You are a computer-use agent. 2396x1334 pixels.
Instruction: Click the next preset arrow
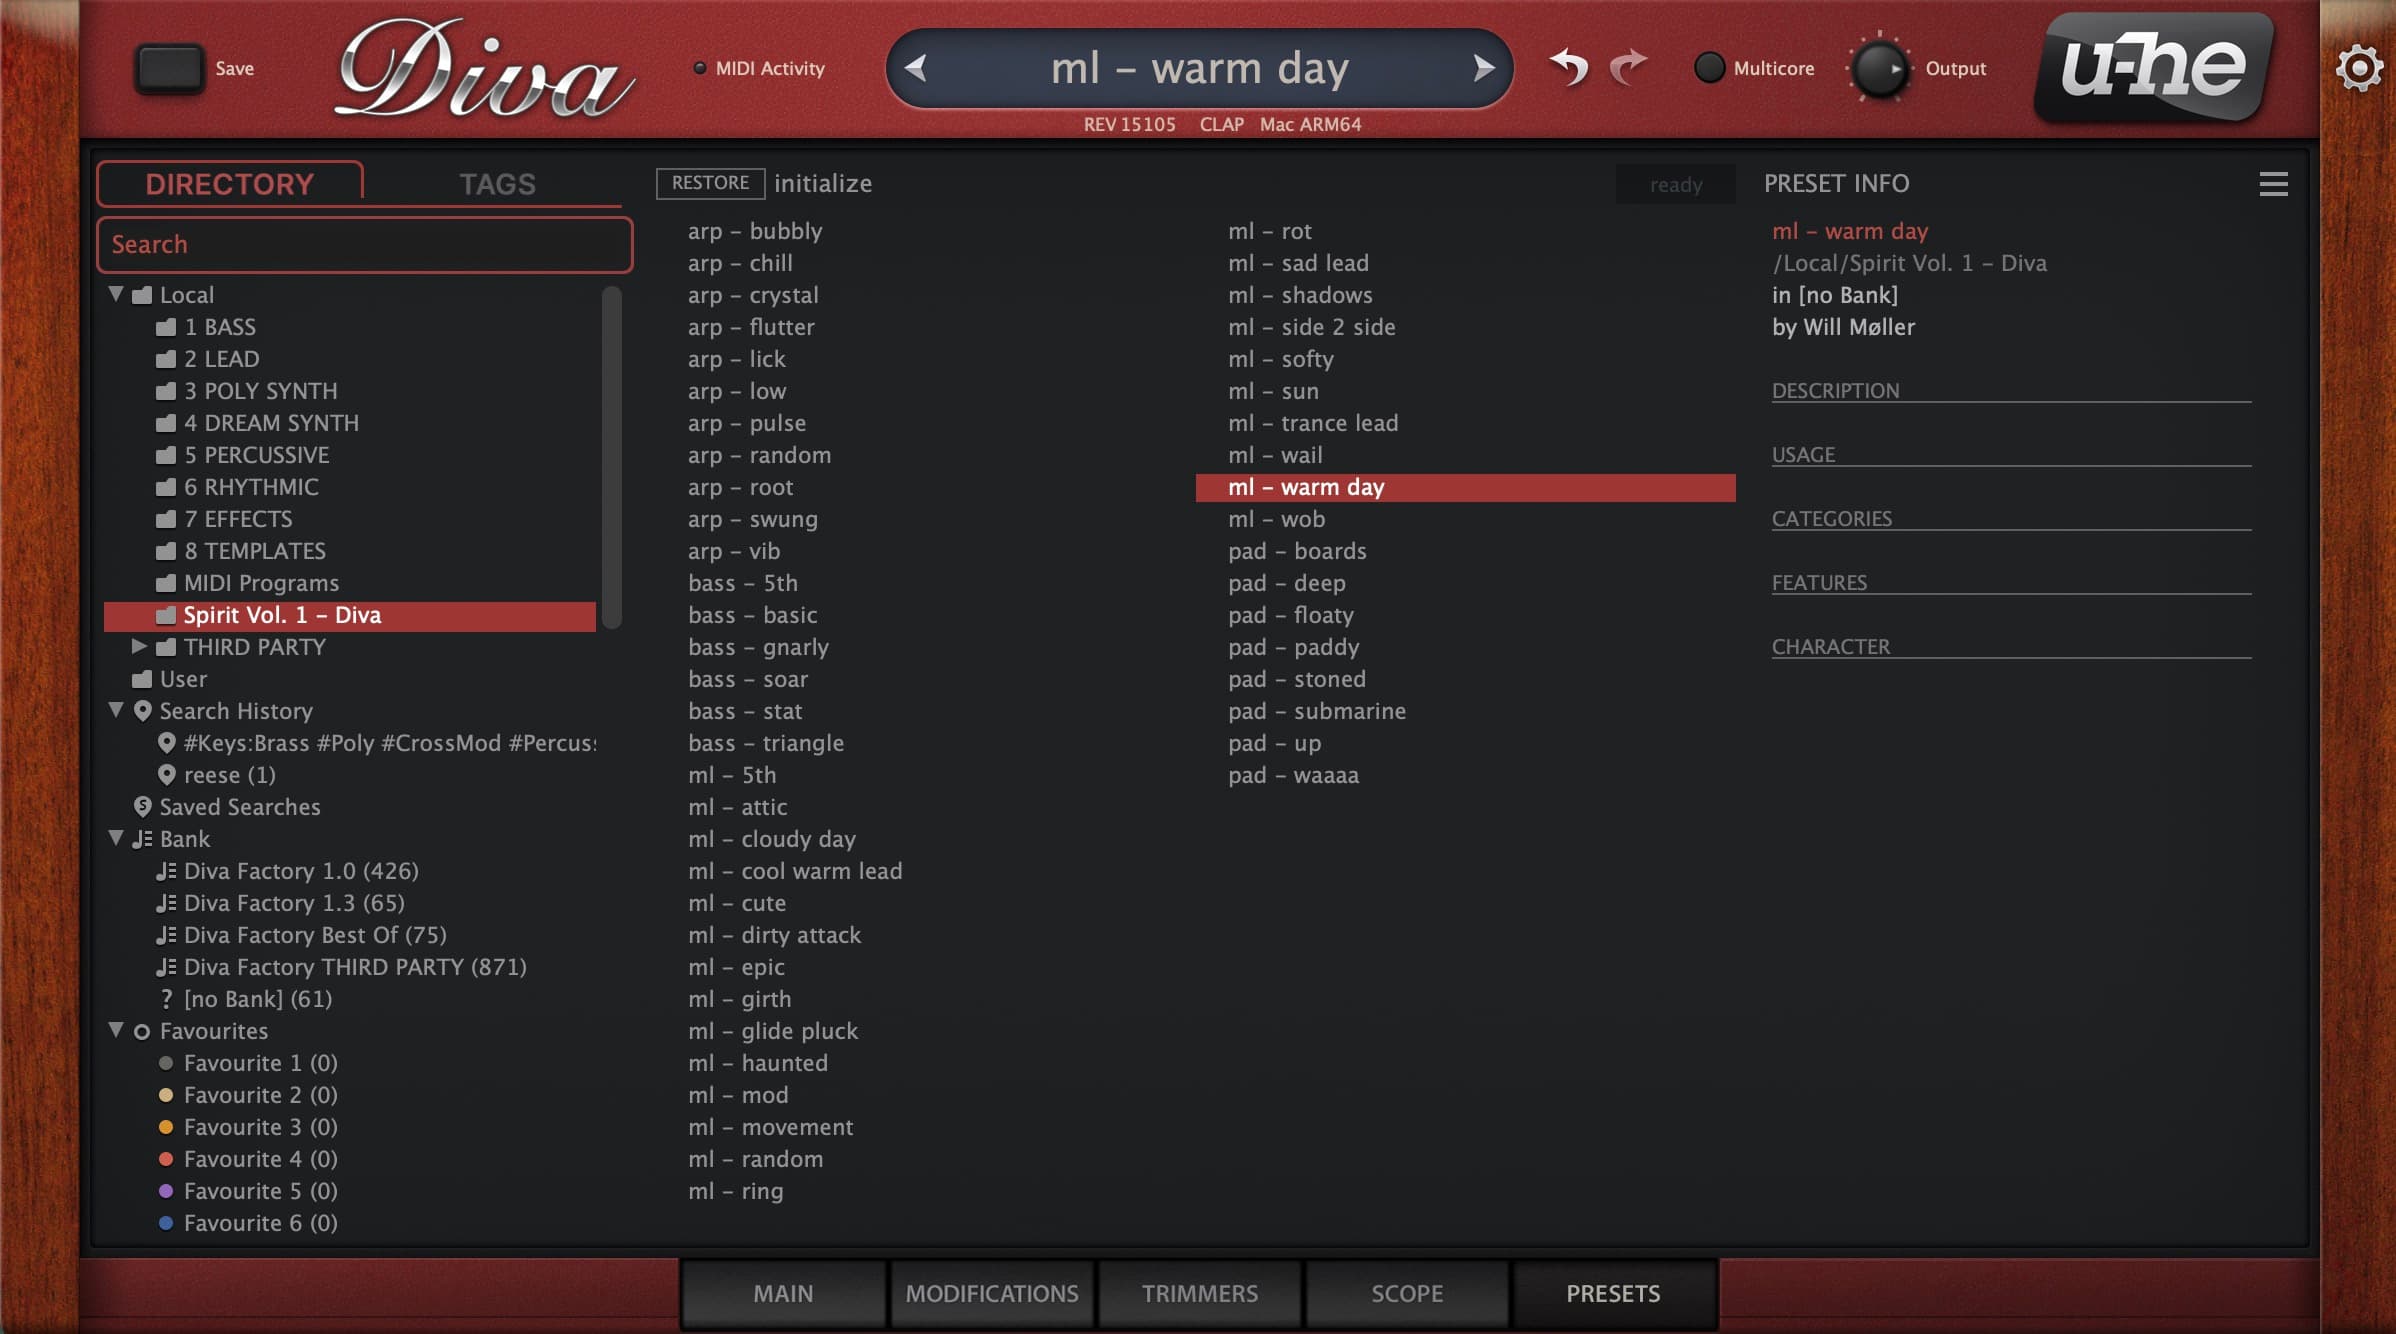tap(1484, 68)
